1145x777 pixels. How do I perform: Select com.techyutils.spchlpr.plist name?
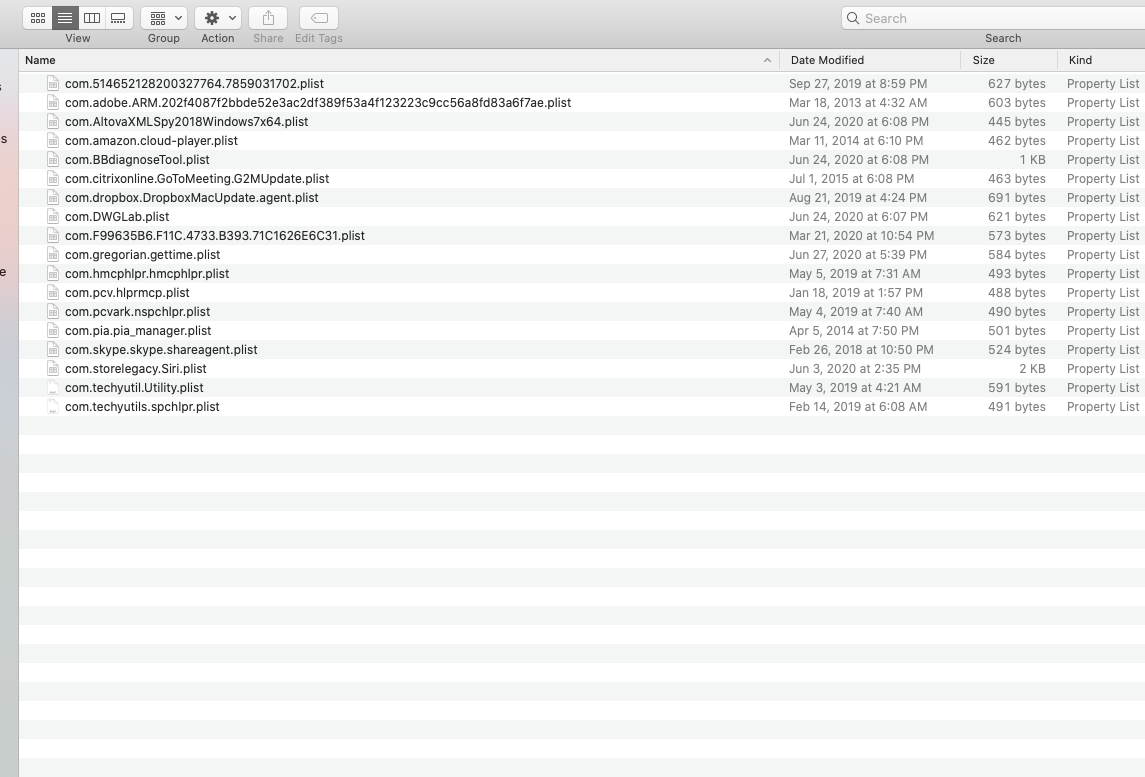point(142,406)
